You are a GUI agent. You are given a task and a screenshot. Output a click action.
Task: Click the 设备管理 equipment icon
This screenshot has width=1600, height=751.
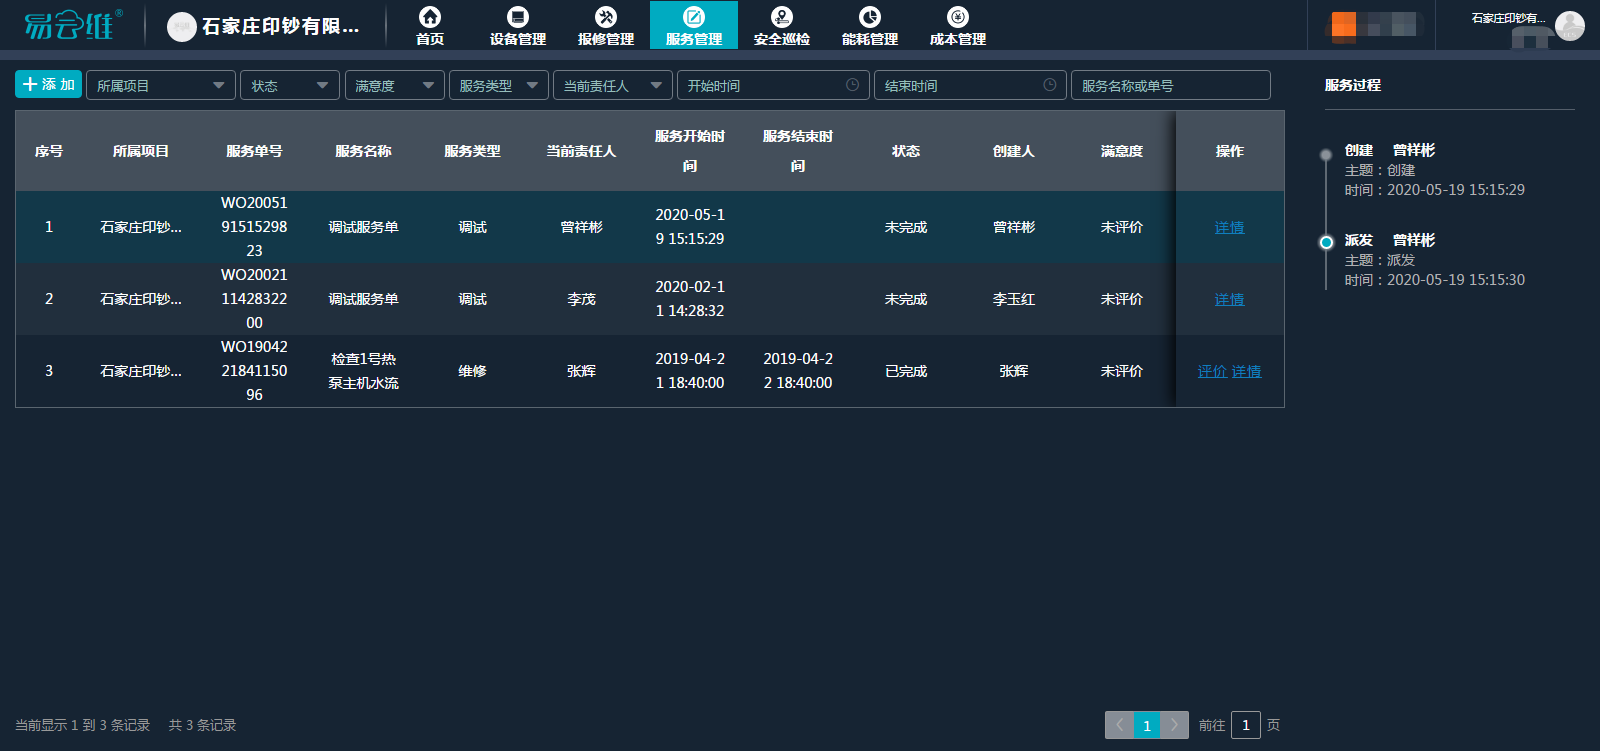[x=517, y=17]
